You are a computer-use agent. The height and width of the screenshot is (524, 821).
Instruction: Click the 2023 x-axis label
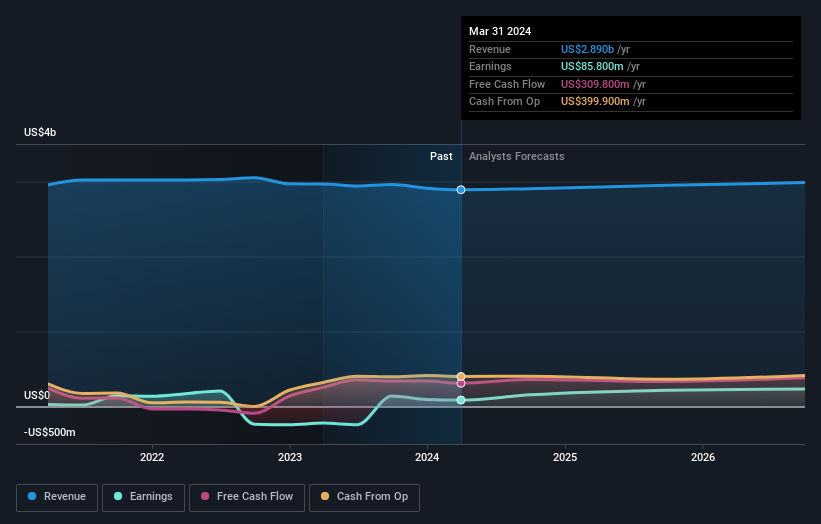(x=290, y=458)
